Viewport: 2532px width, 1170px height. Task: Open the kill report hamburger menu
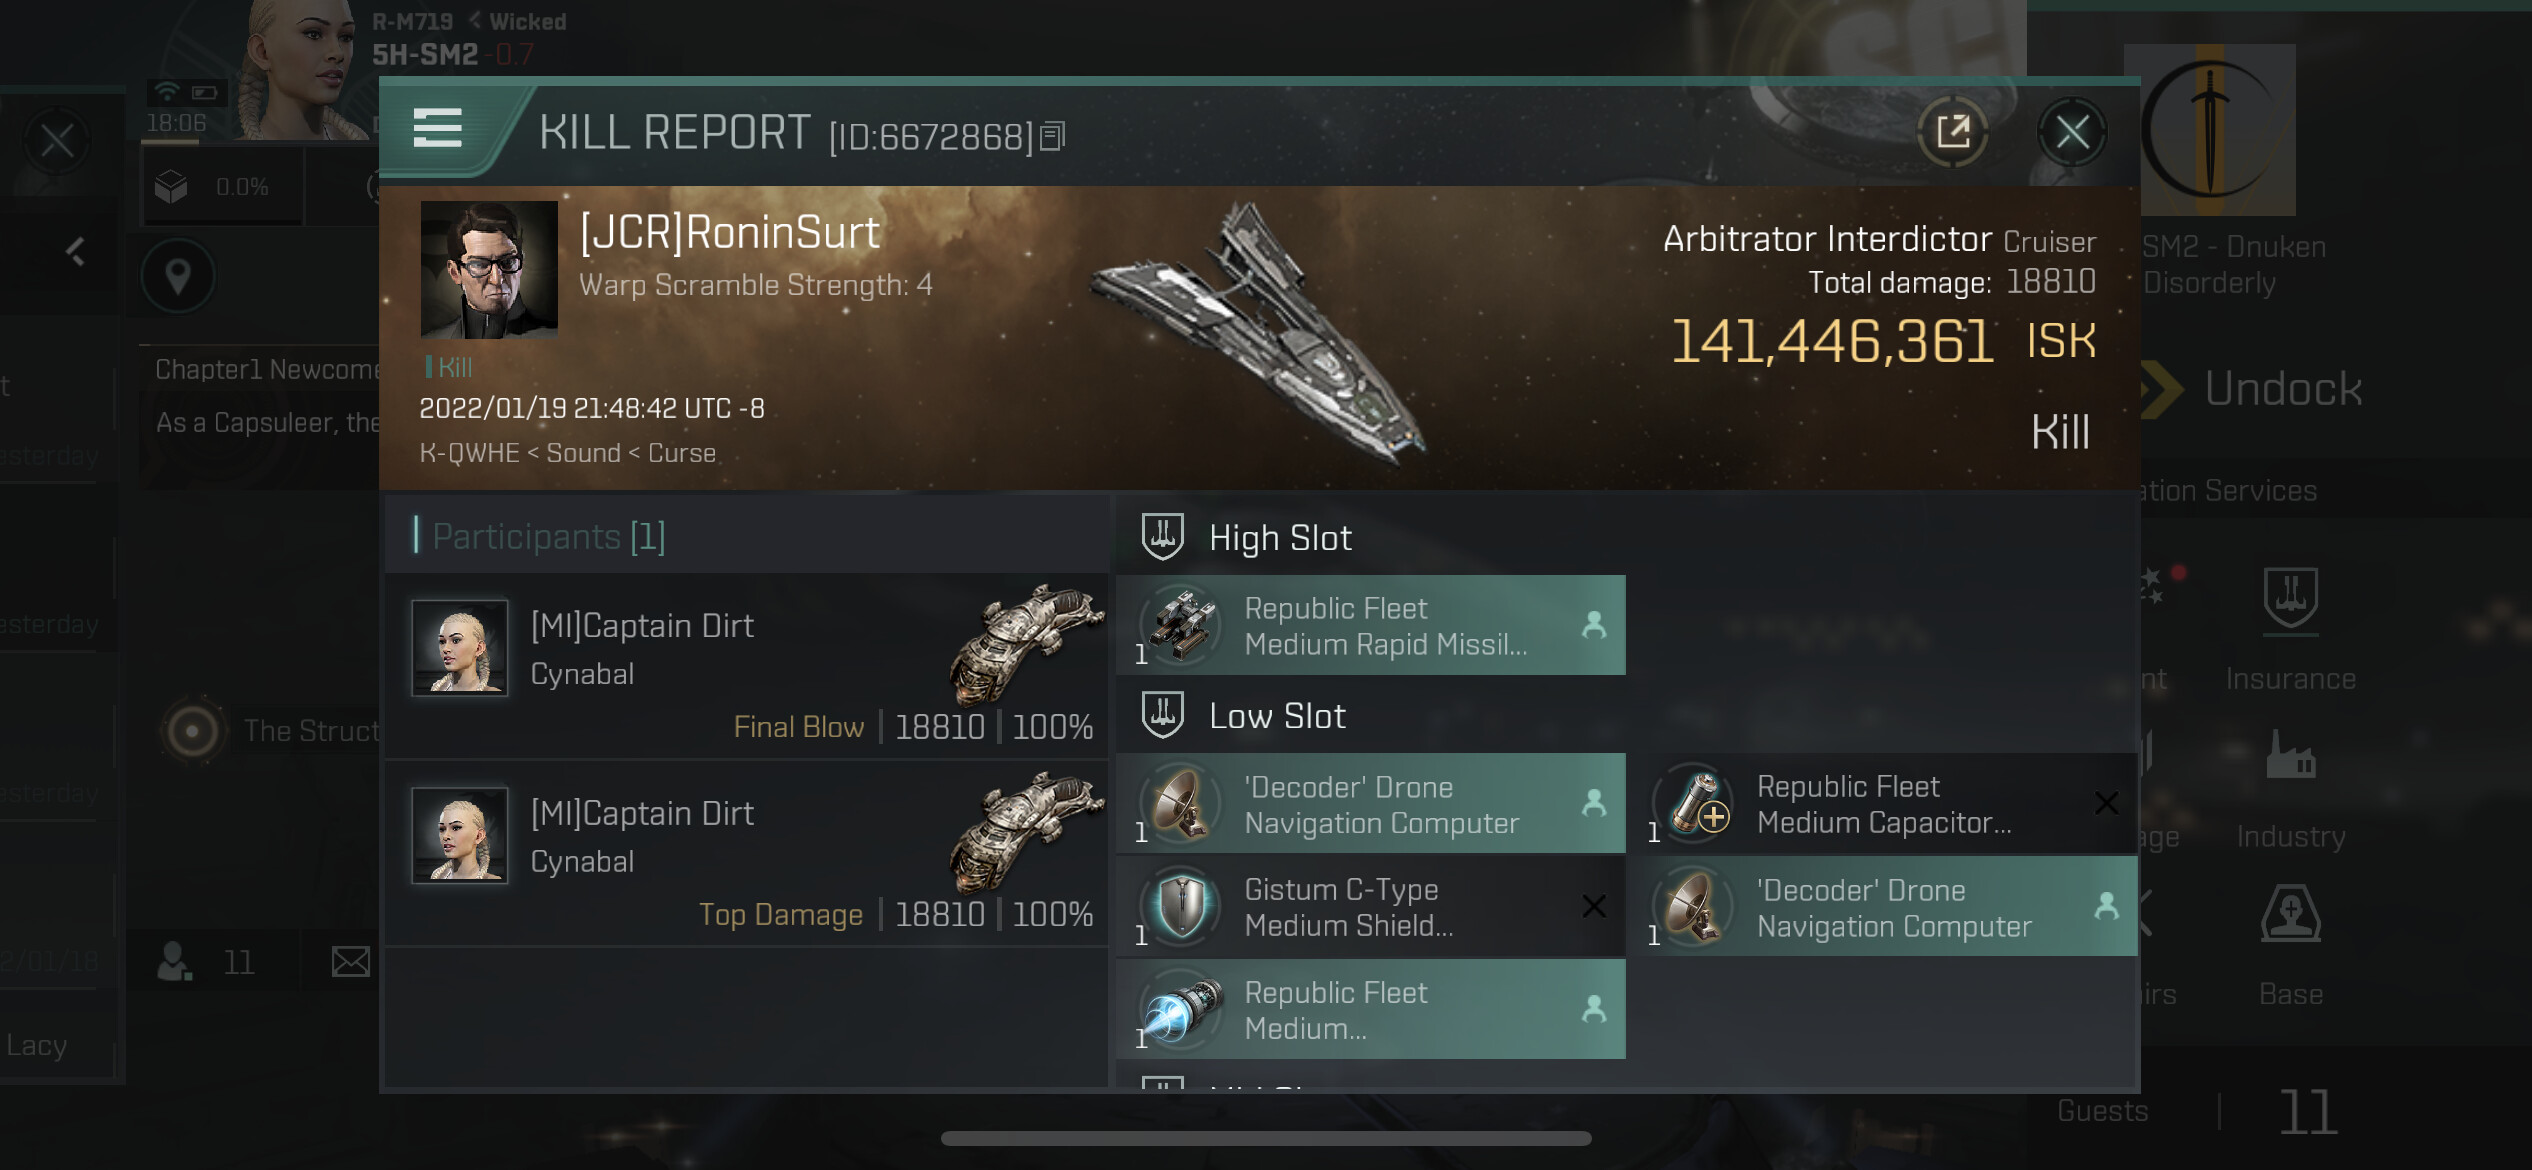pyautogui.click(x=437, y=129)
